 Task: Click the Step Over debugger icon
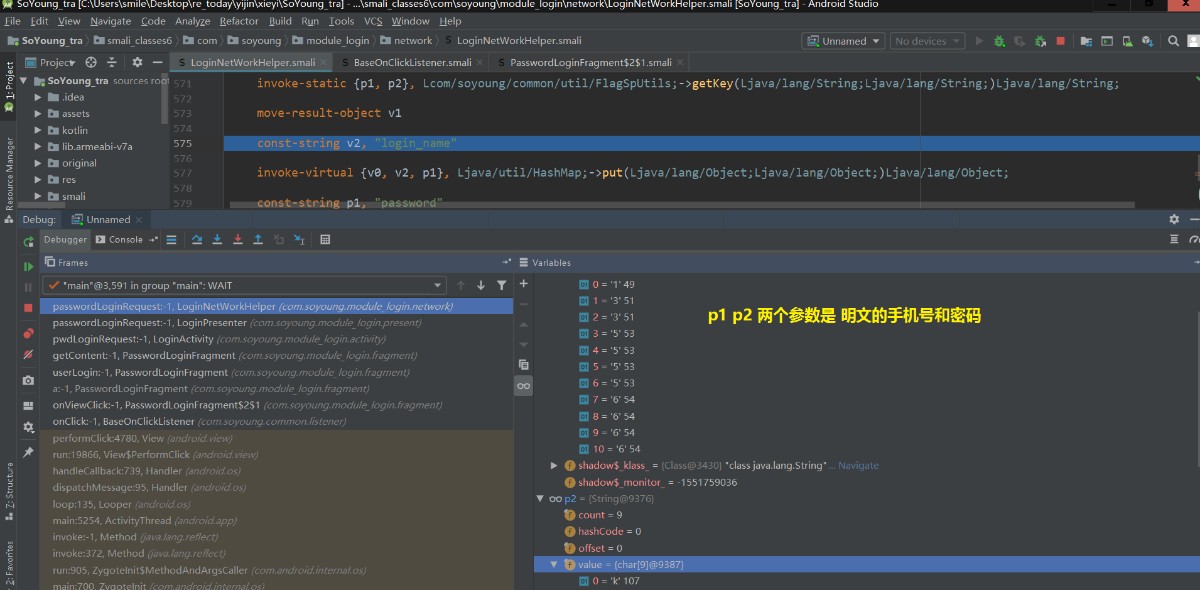click(x=196, y=240)
